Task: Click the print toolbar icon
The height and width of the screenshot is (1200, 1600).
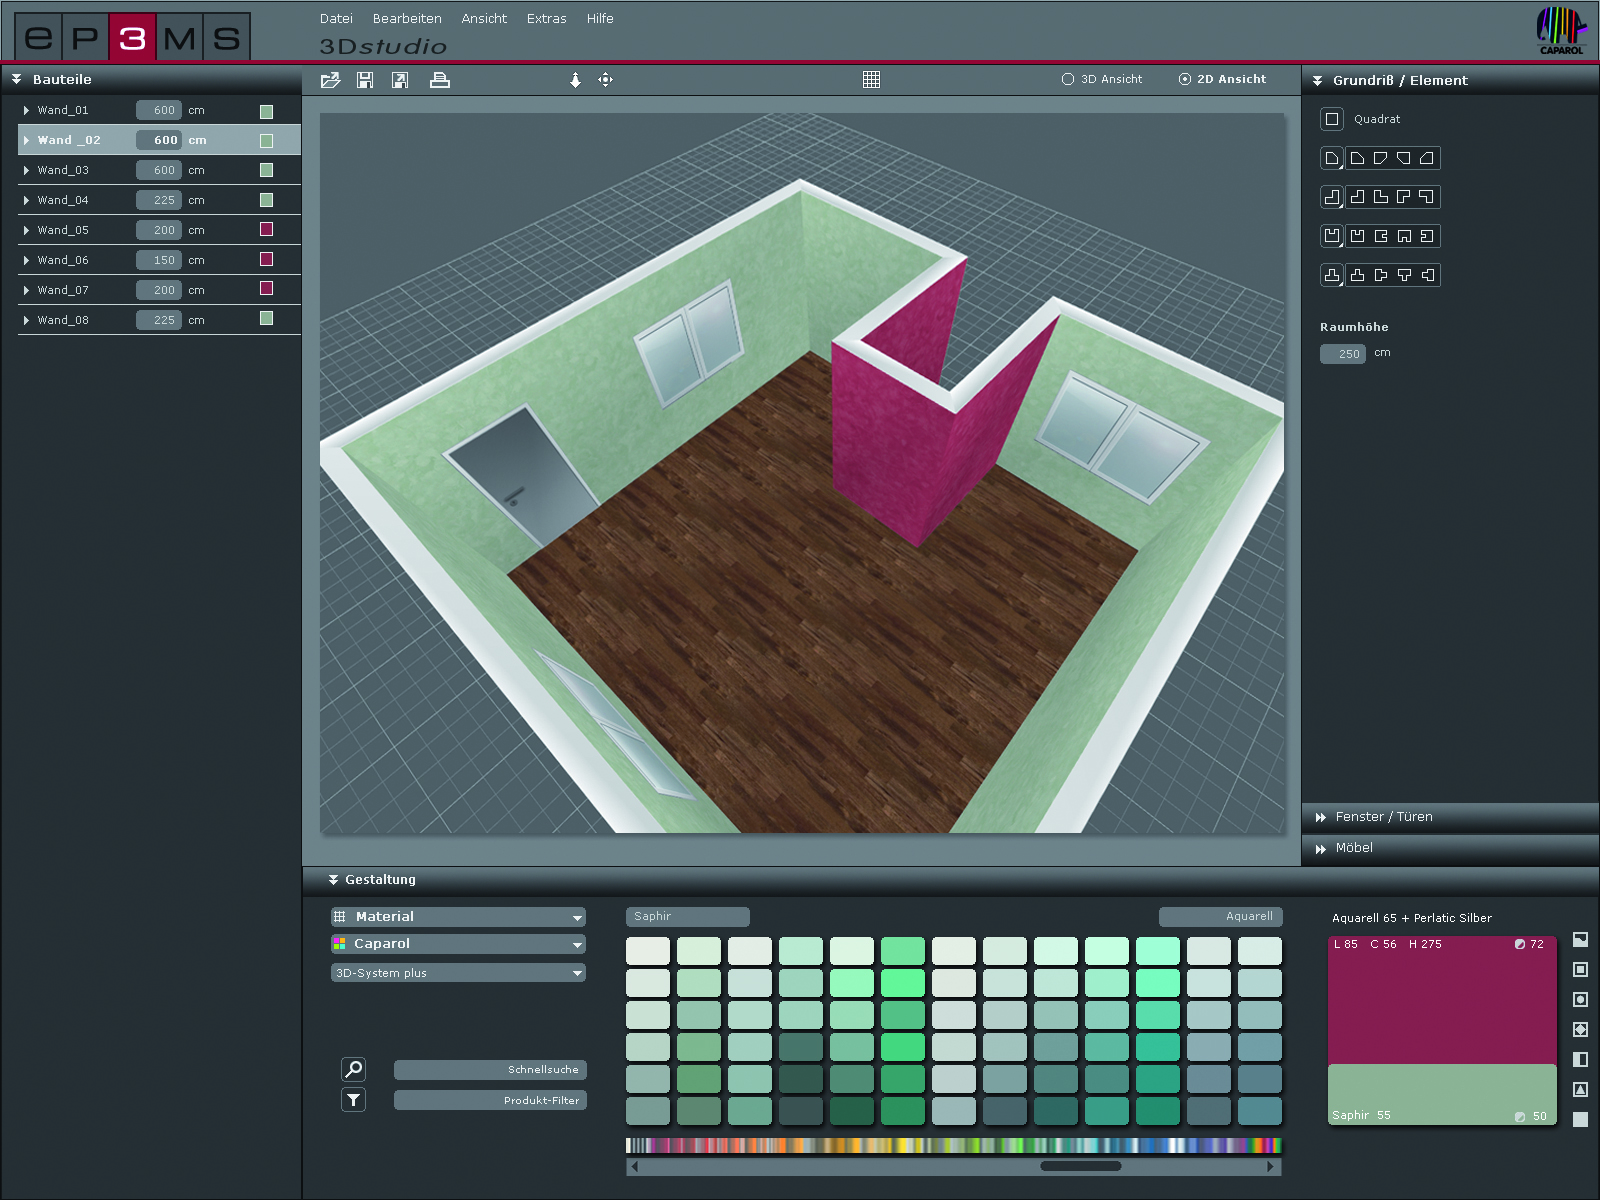Action: click(x=439, y=80)
